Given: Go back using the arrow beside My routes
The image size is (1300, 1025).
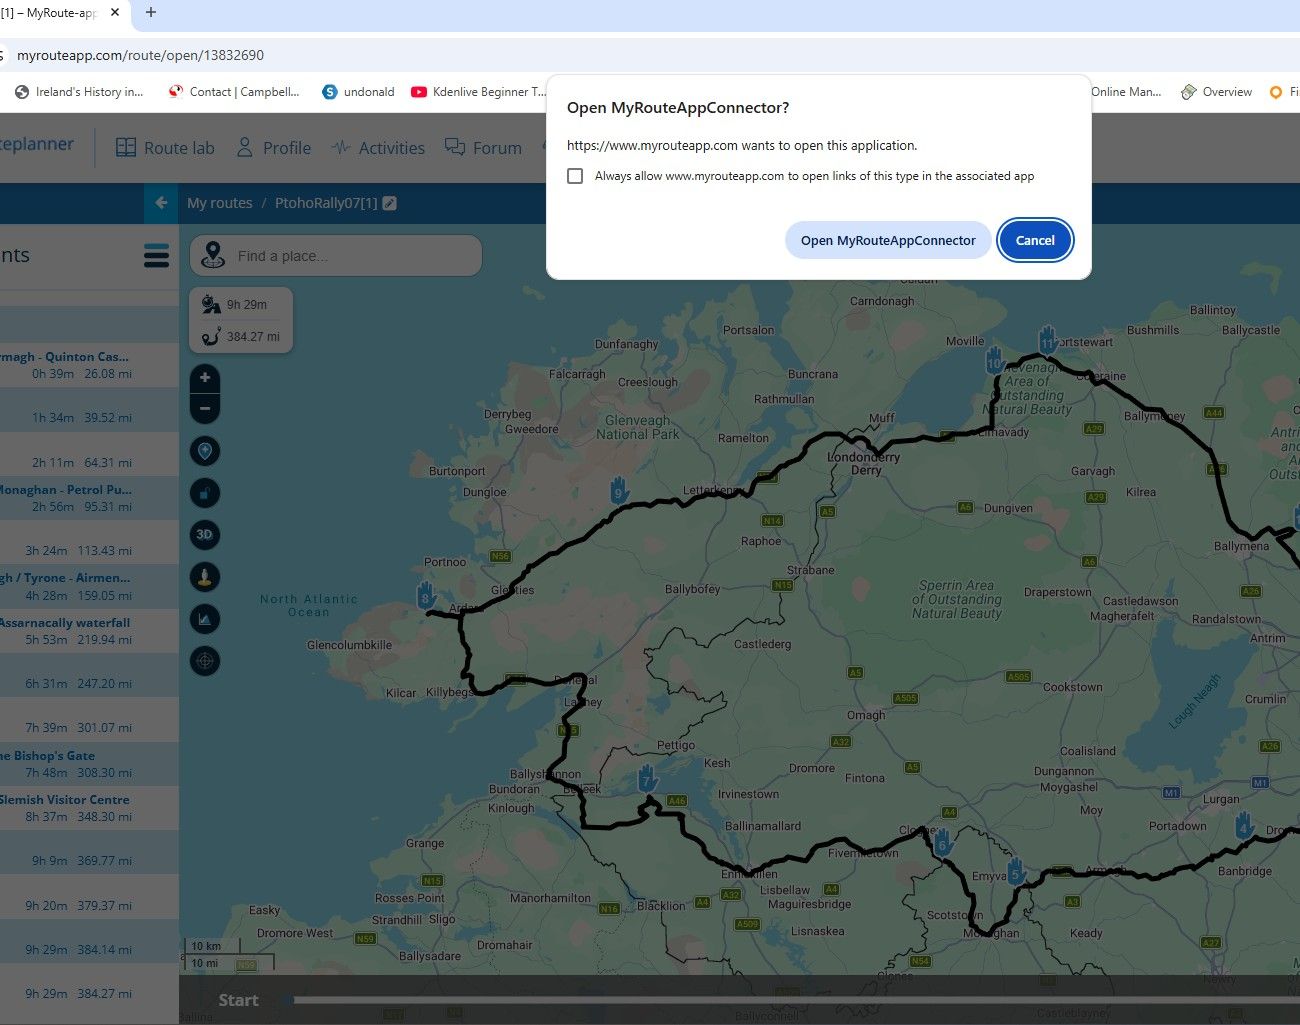Looking at the screenshot, I should tap(161, 203).
